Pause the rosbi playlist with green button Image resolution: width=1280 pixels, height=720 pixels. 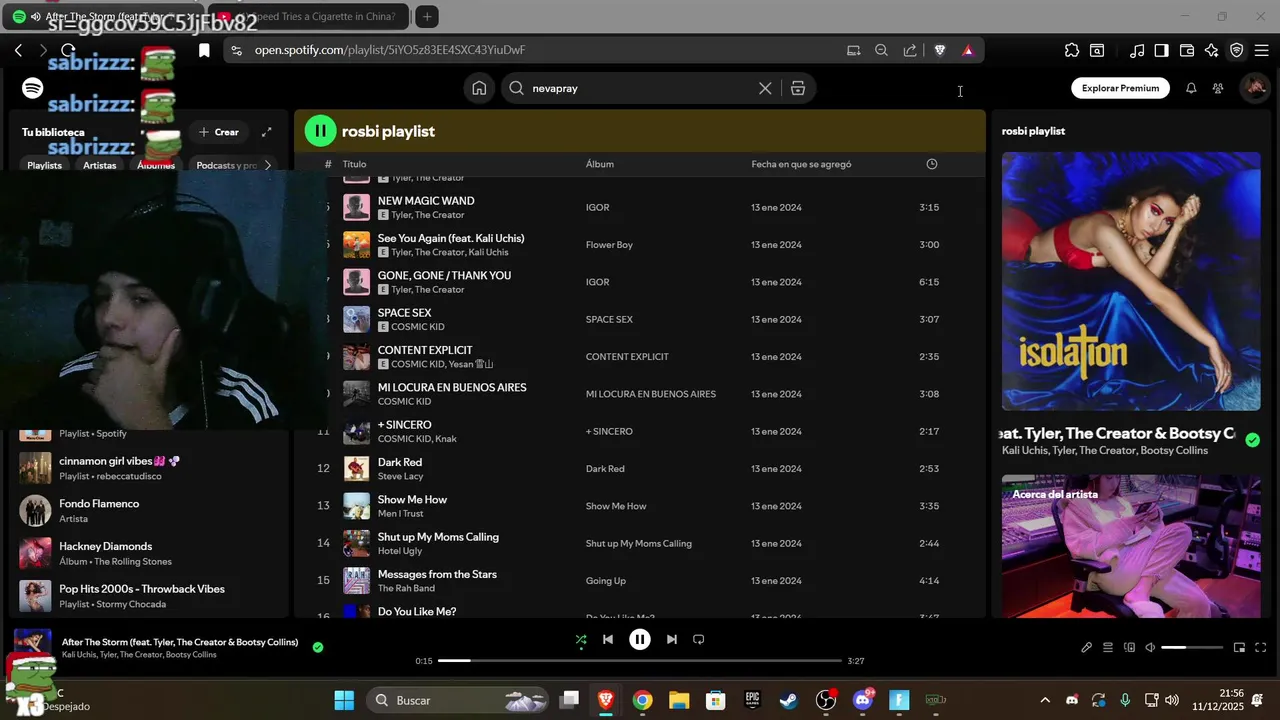pos(320,130)
